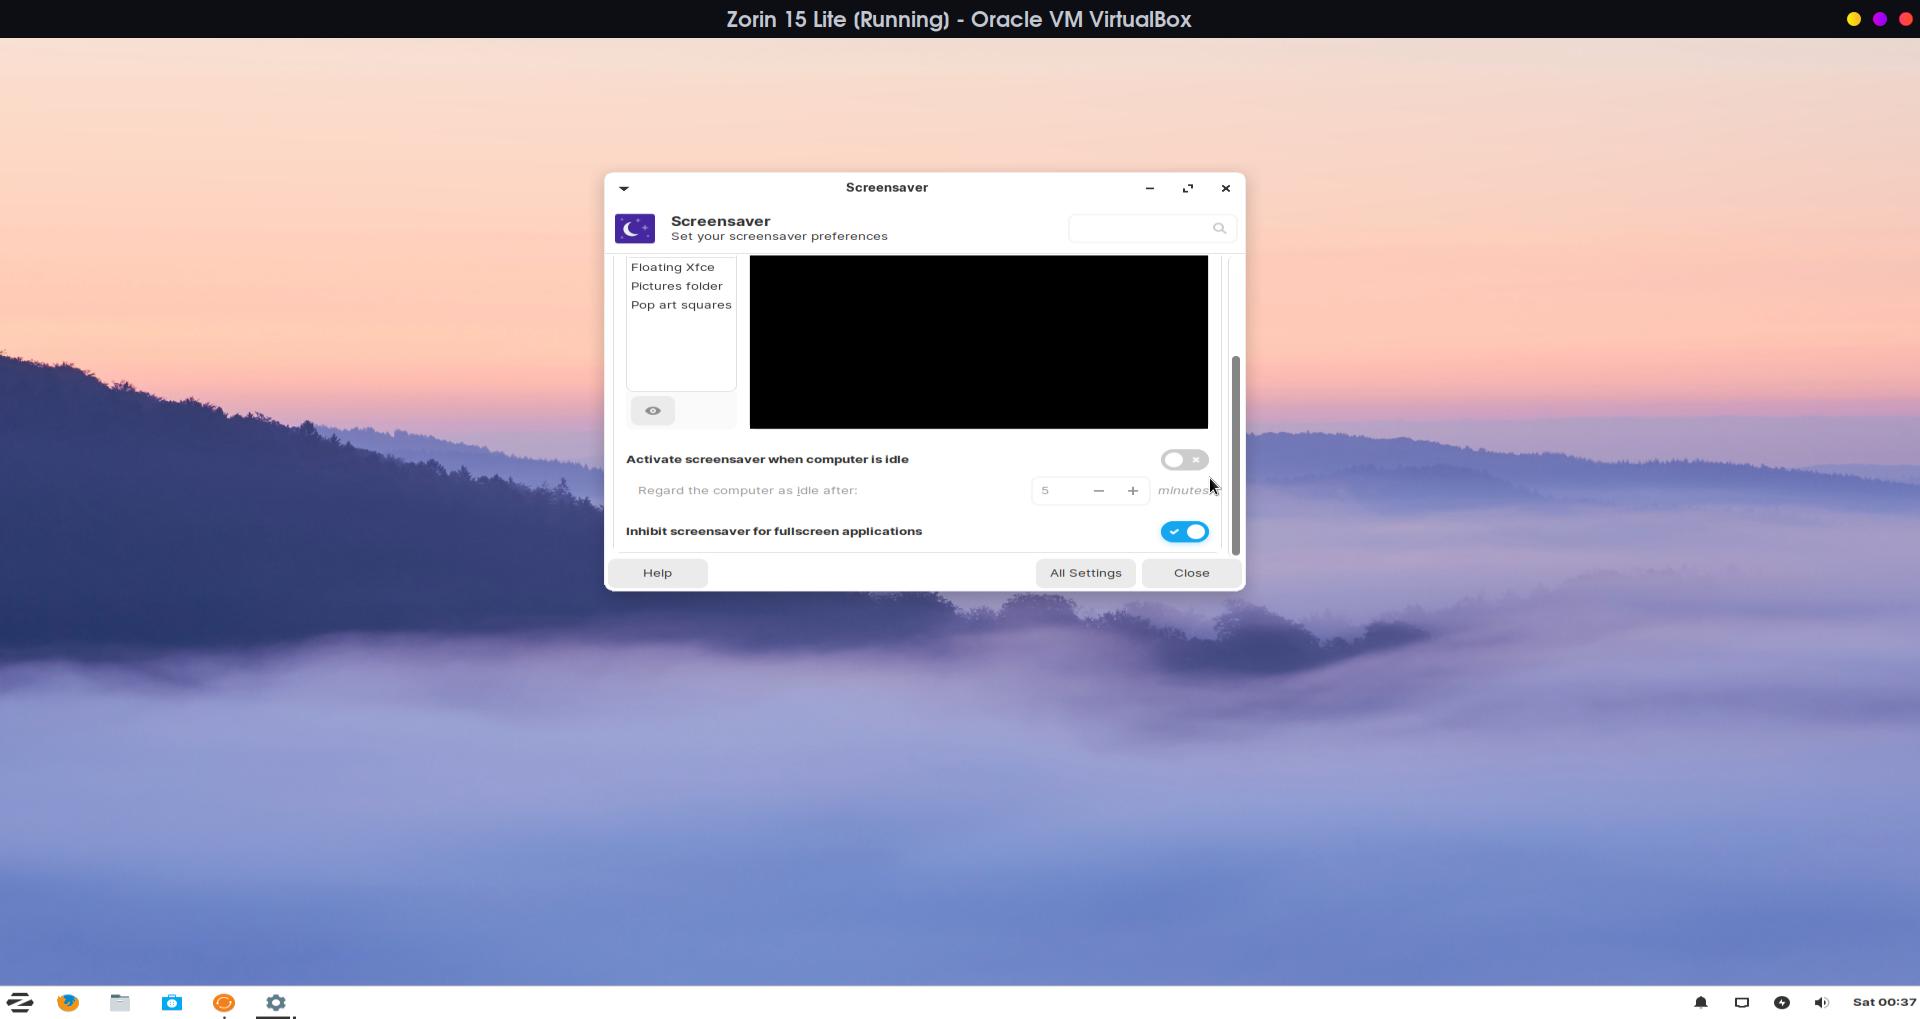Open the volume control icon
The width and height of the screenshot is (1920, 1019).
pos(1821,1002)
